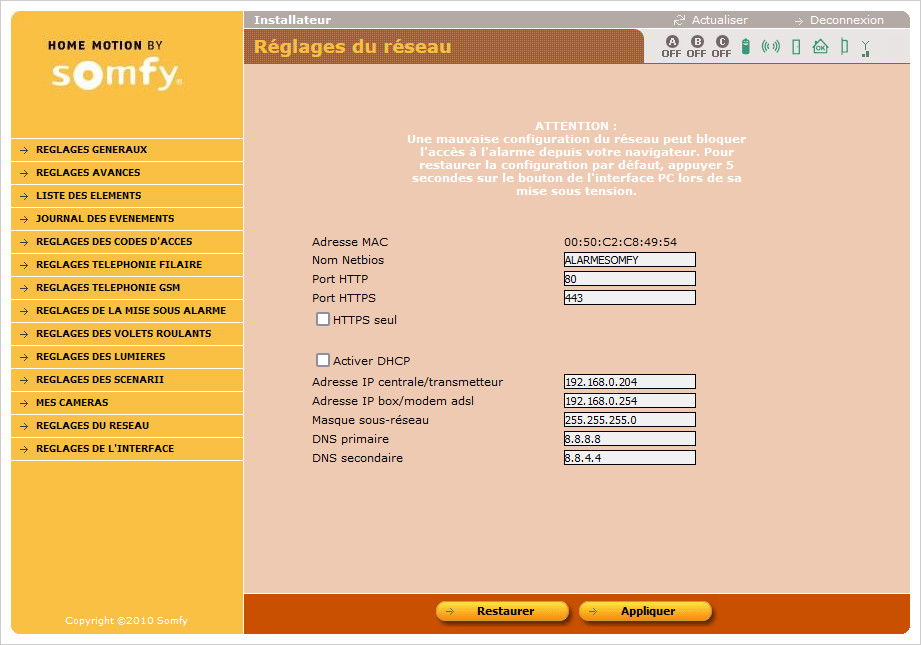
Task: Click the zone A OFF status icon
Action: tap(671, 46)
